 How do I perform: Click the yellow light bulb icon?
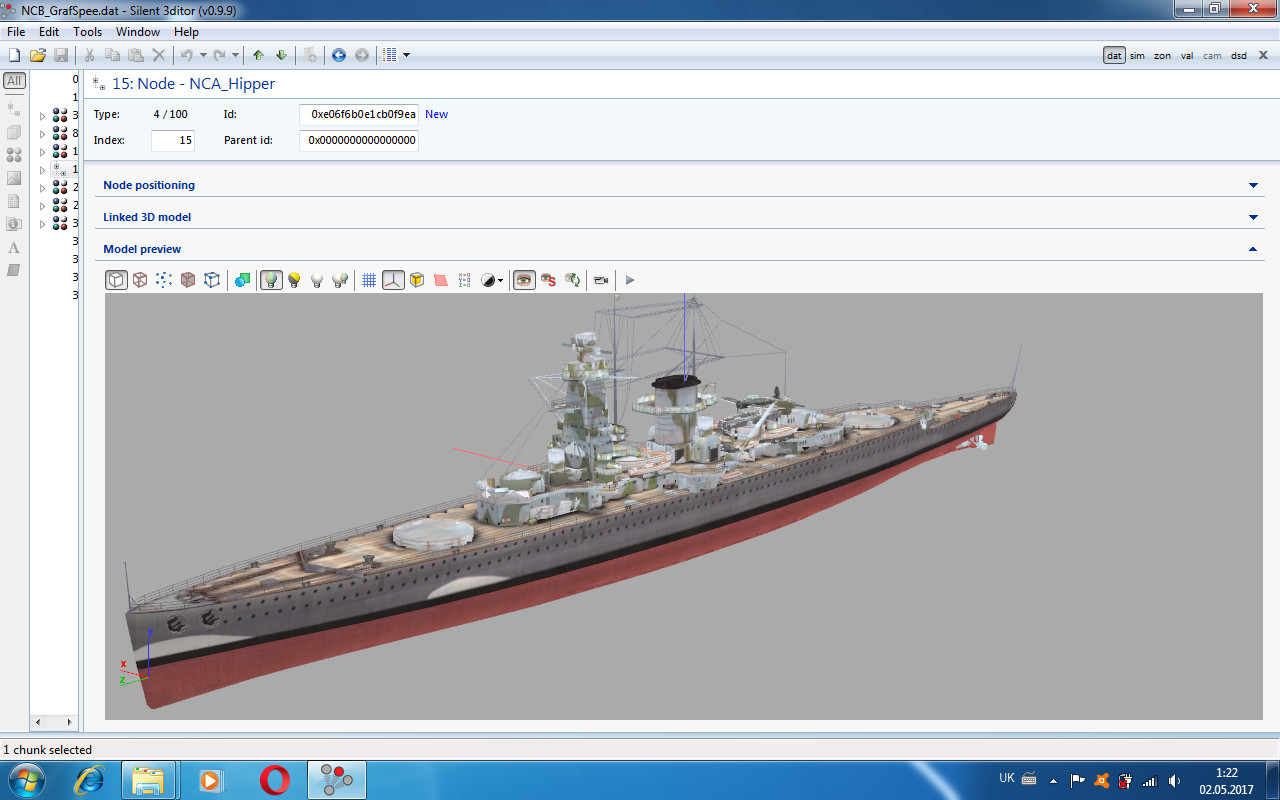pos(294,280)
